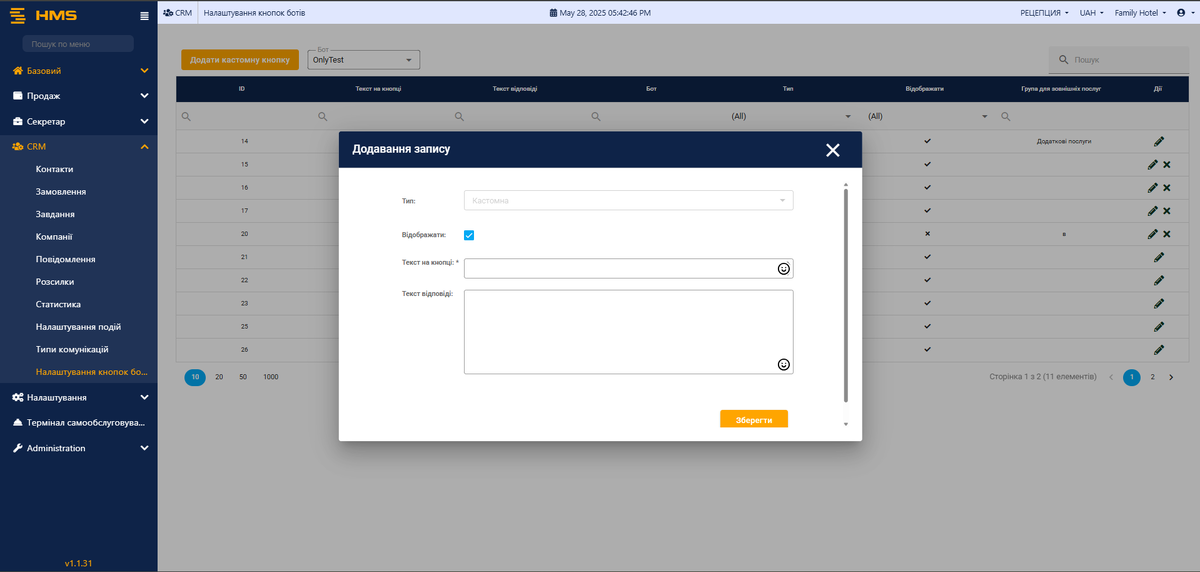Select 1000 rows per page option
Image resolution: width=1200 pixels, height=572 pixels.
pos(271,377)
